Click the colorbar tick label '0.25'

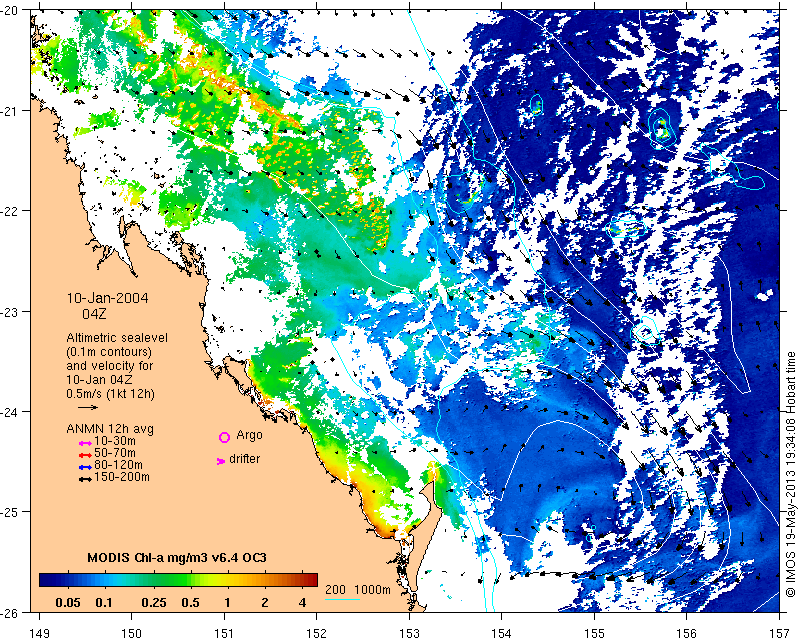[154, 603]
